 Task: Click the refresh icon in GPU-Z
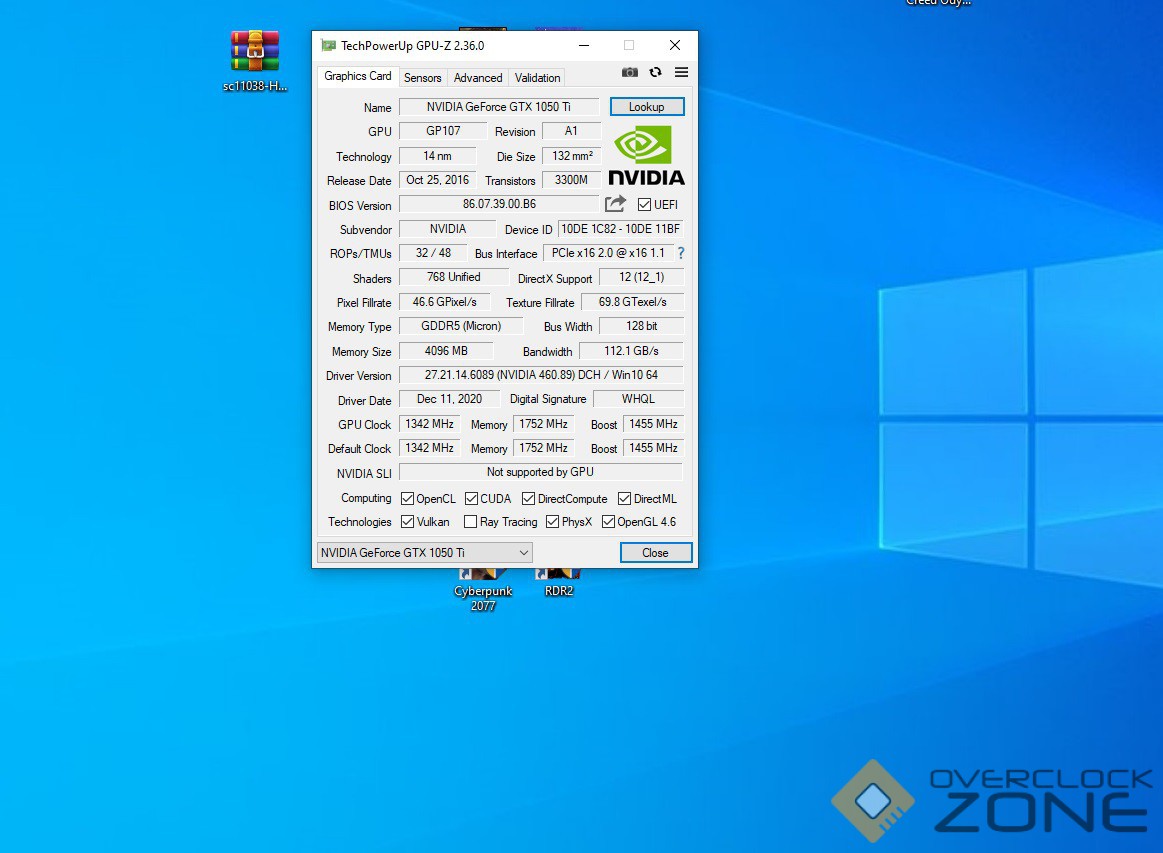pyautogui.click(x=655, y=72)
